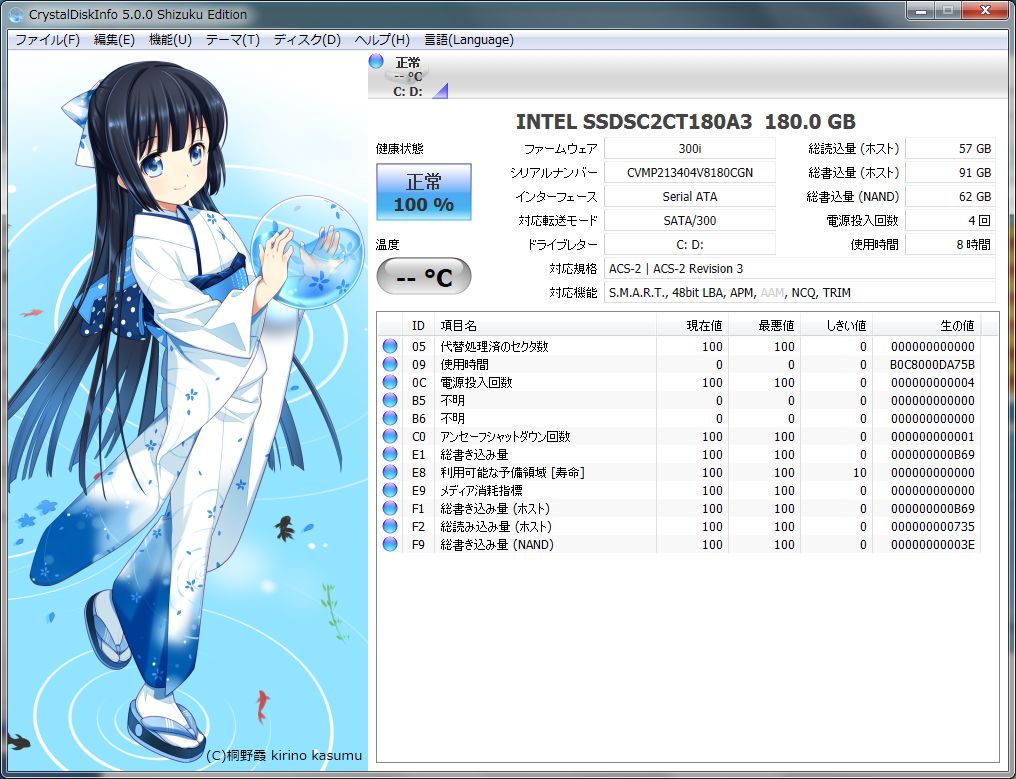Click status orb for ID F1 row
Viewport: 1016px width, 779px height.
pyautogui.click(x=390, y=508)
